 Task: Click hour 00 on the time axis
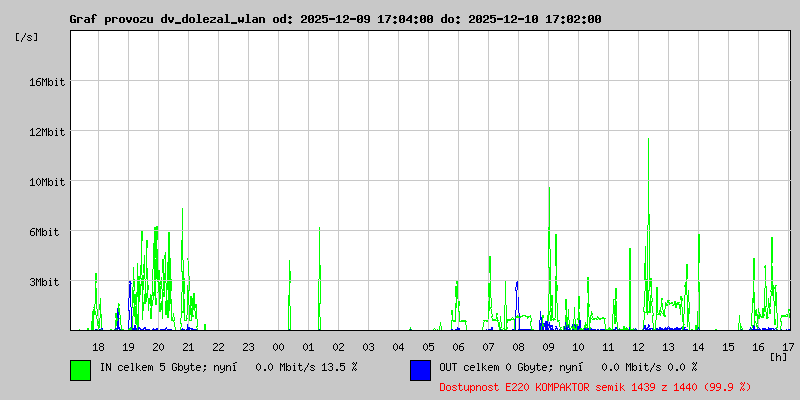[278, 347]
